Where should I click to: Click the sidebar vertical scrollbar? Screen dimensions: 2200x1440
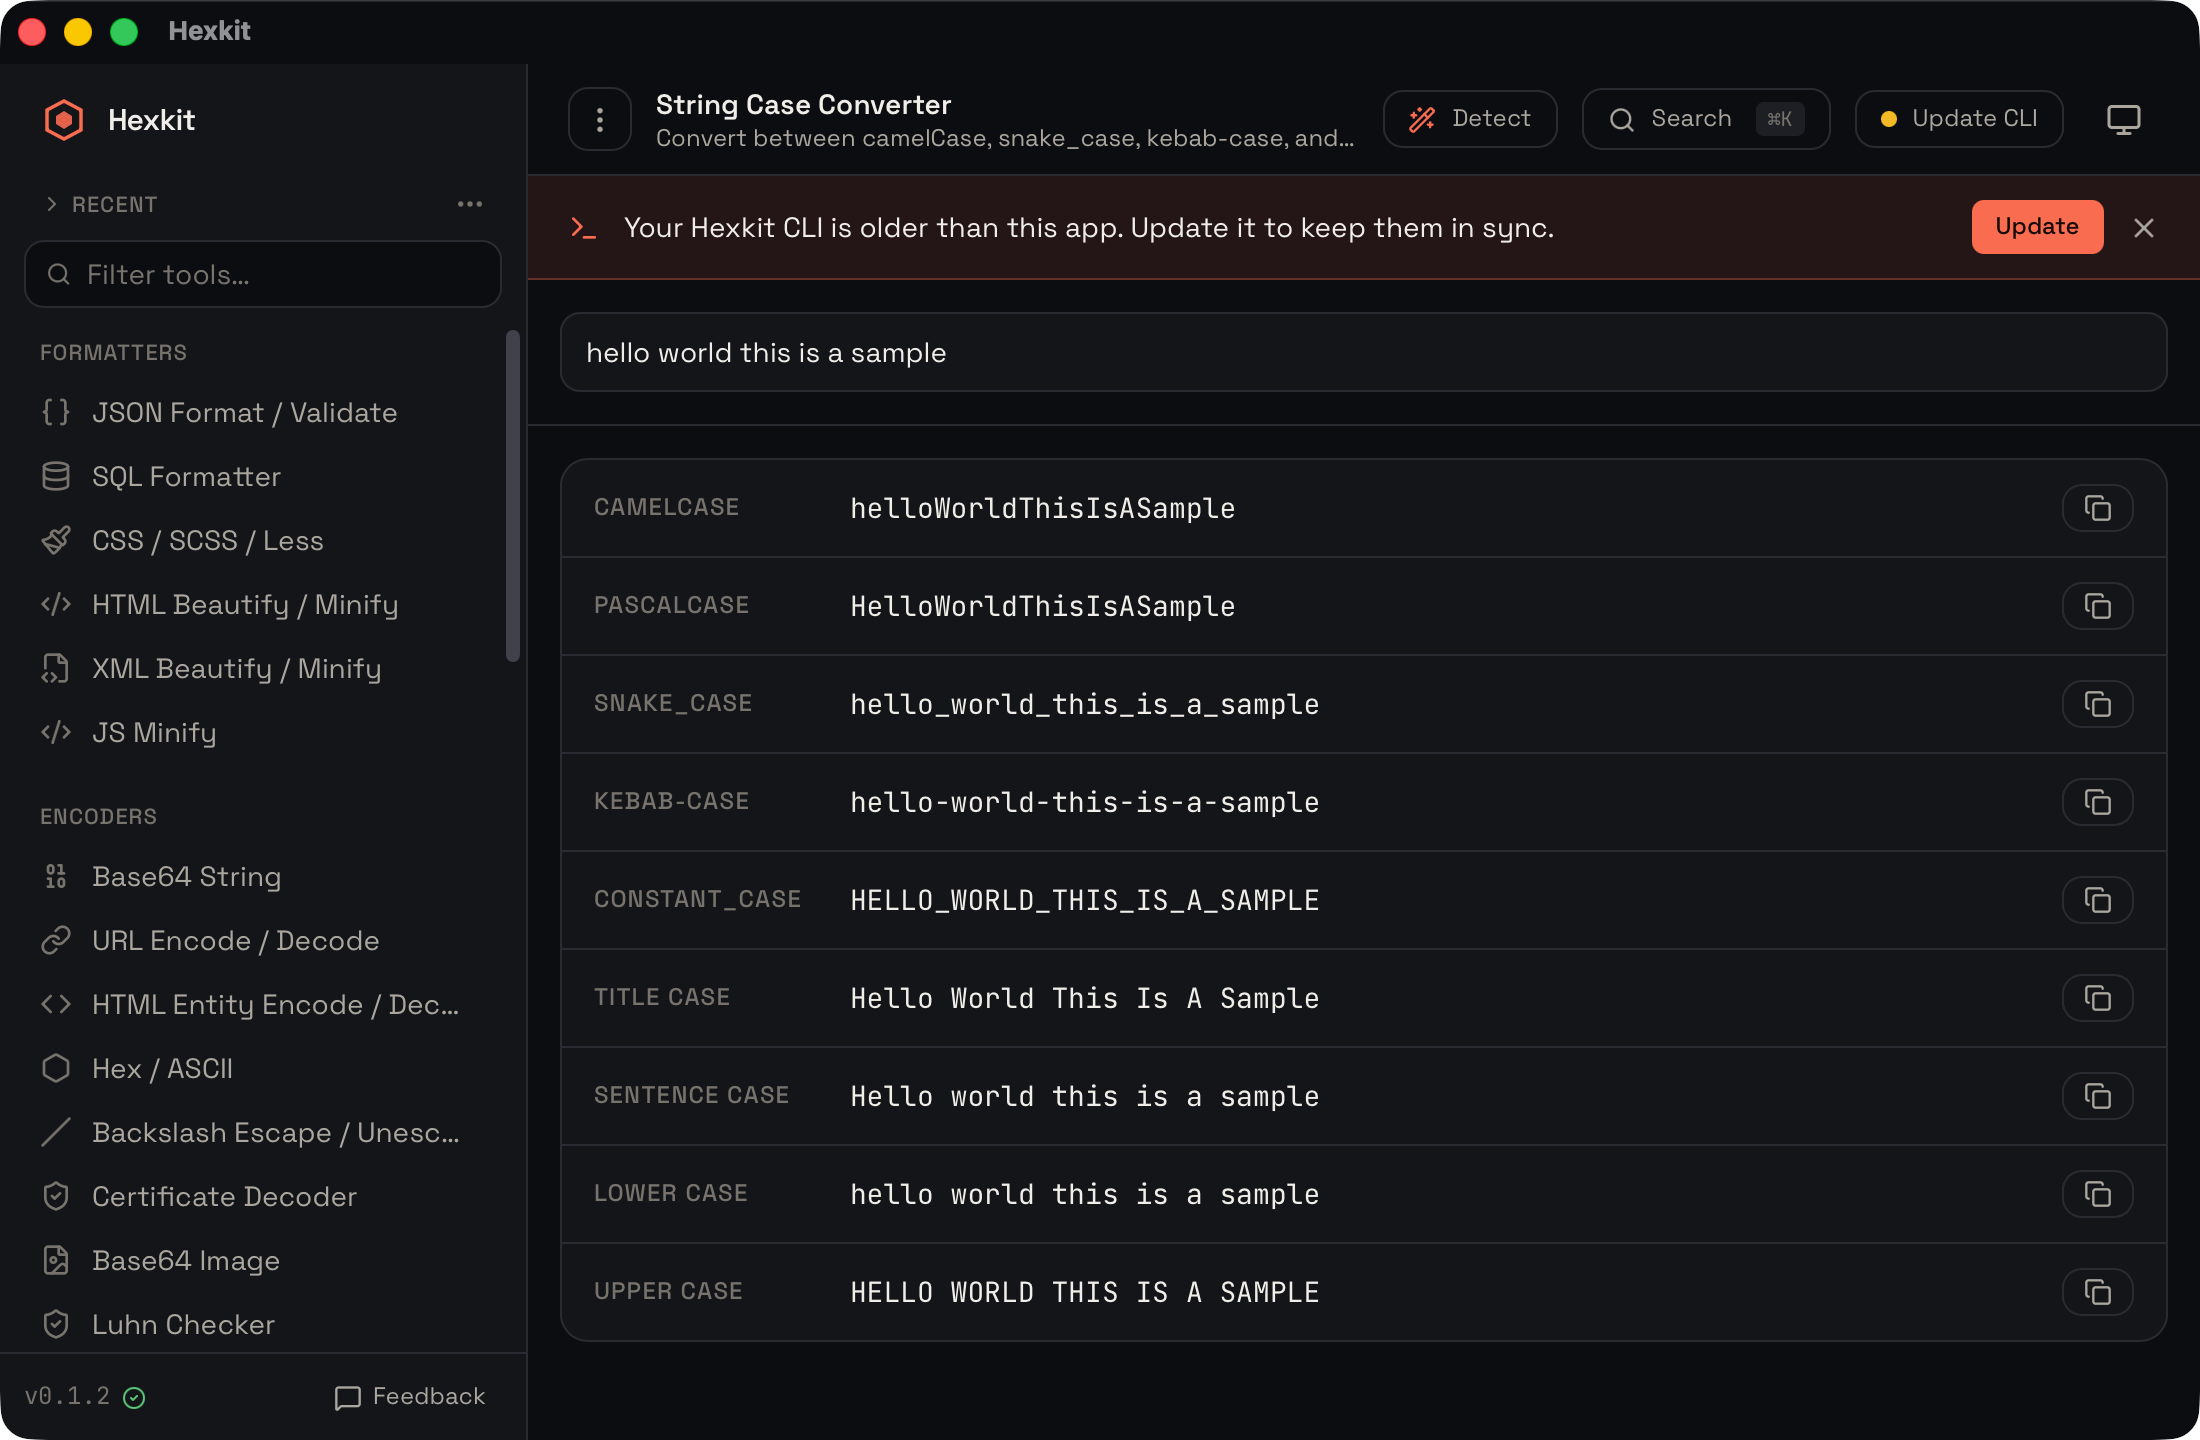point(513,496)
